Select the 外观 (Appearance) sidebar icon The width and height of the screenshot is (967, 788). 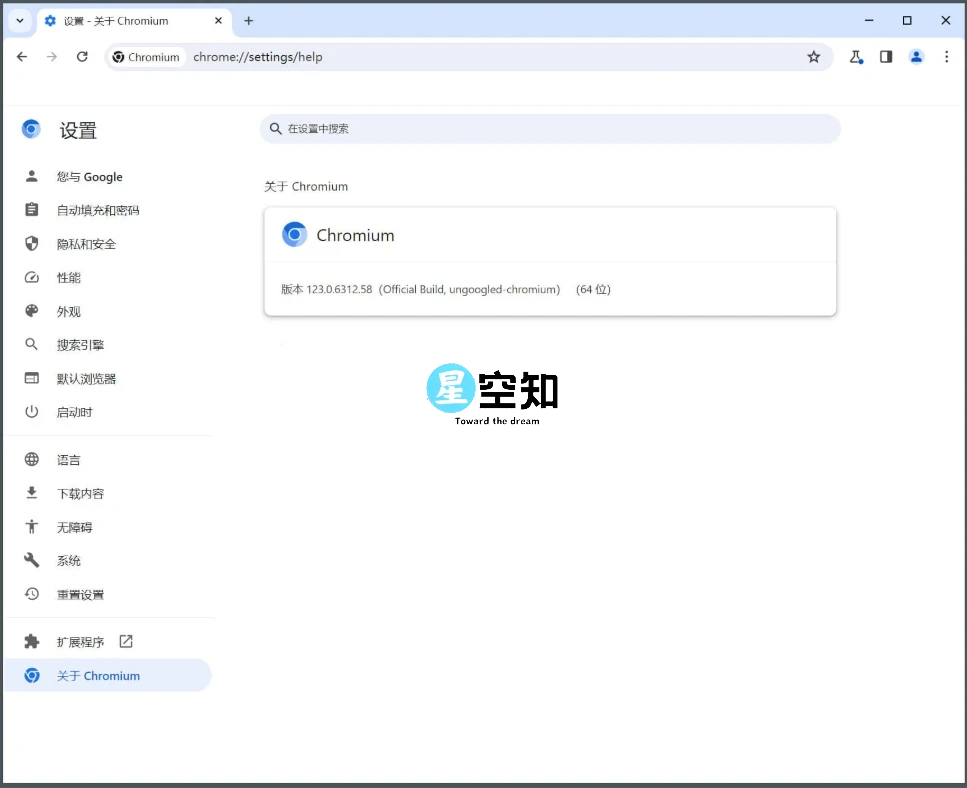pos(31,310)
